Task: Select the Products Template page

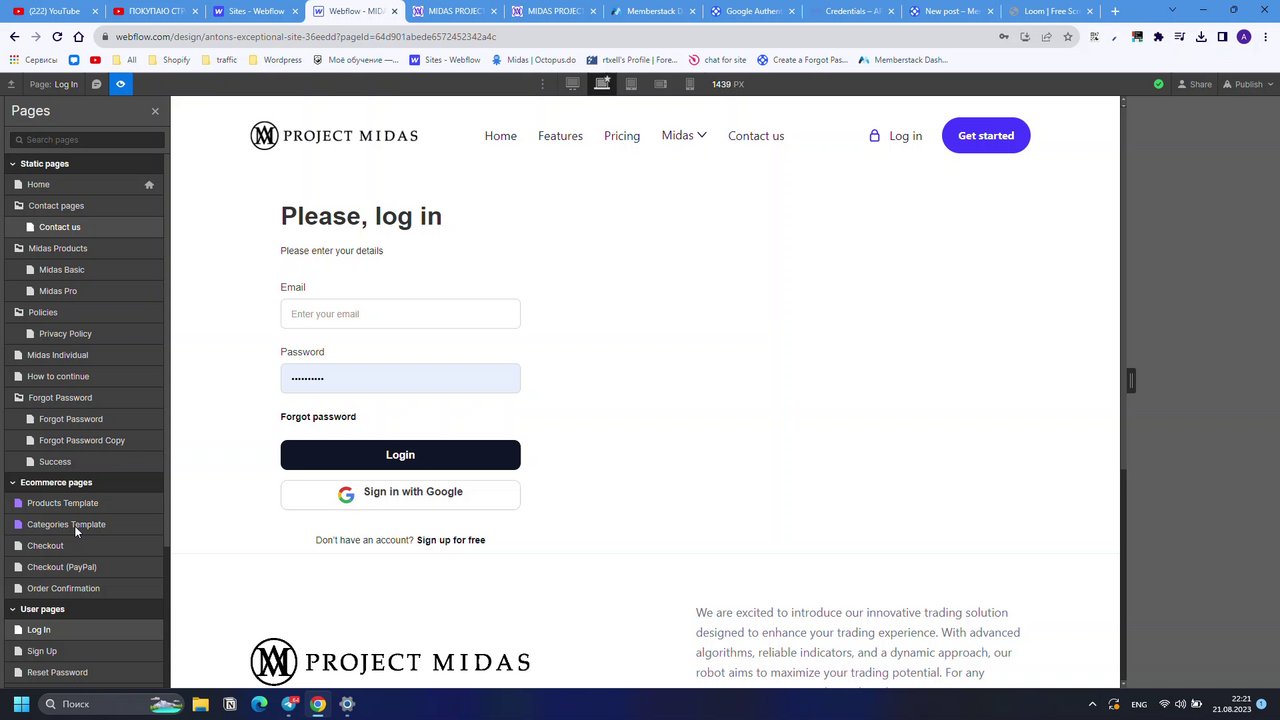Action: click(x=62, y=503)
